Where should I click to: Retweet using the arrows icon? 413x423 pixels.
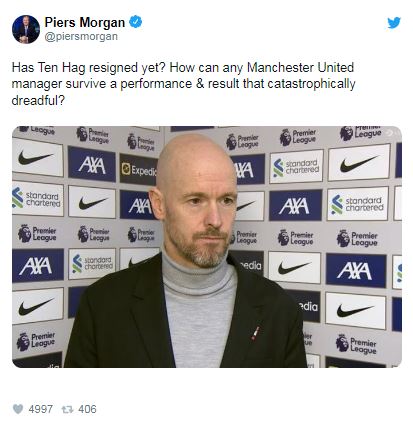[67, 409]
